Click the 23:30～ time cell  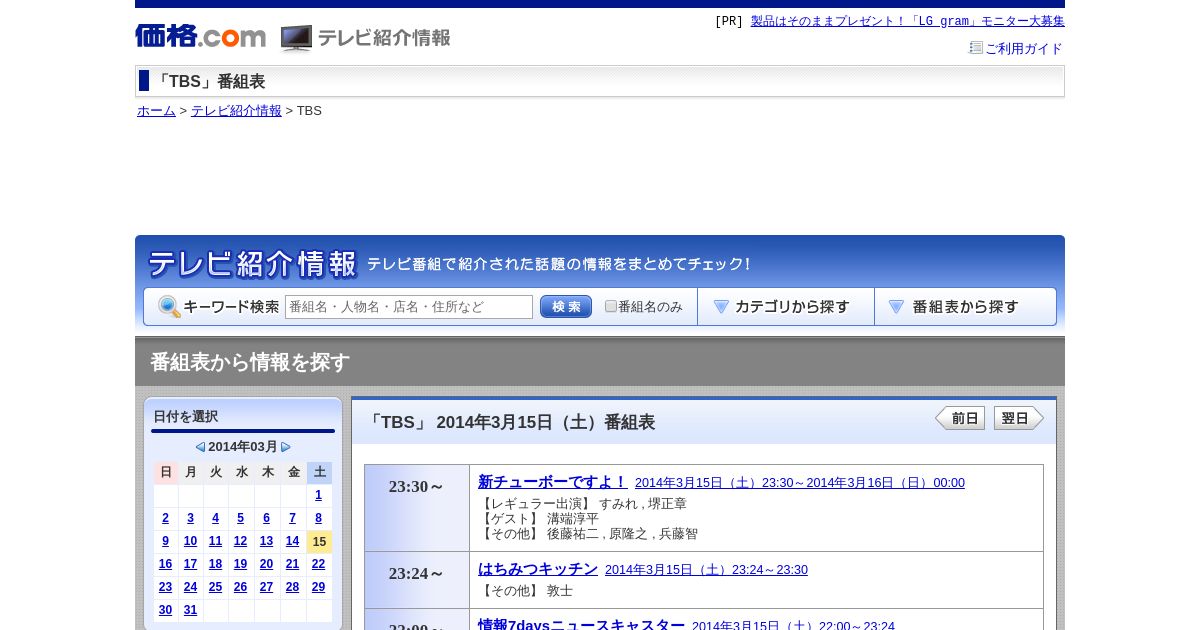(x=417, y=508)
